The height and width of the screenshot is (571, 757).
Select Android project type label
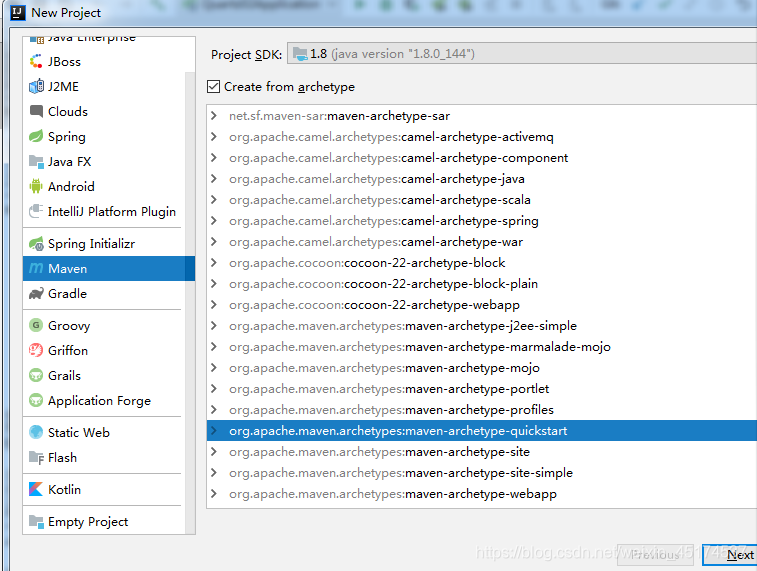(x=71, y=186)
